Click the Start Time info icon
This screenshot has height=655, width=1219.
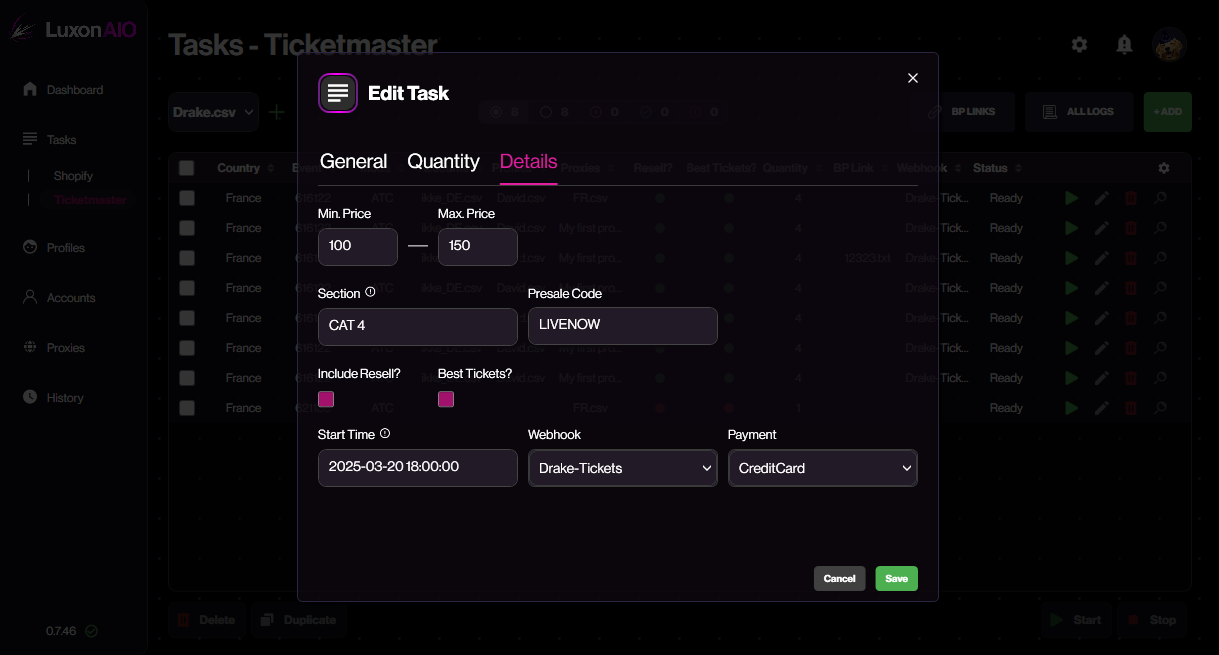pos(385,434)
